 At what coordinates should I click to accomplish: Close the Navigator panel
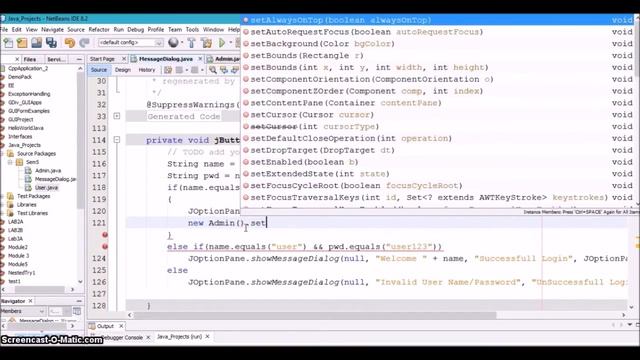click(x=30, y=301)
